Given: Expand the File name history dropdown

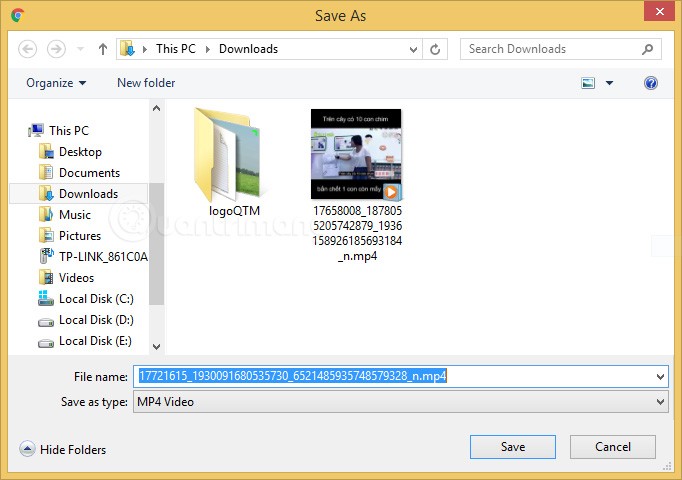Looking at the screenshot, I should 659,377.
